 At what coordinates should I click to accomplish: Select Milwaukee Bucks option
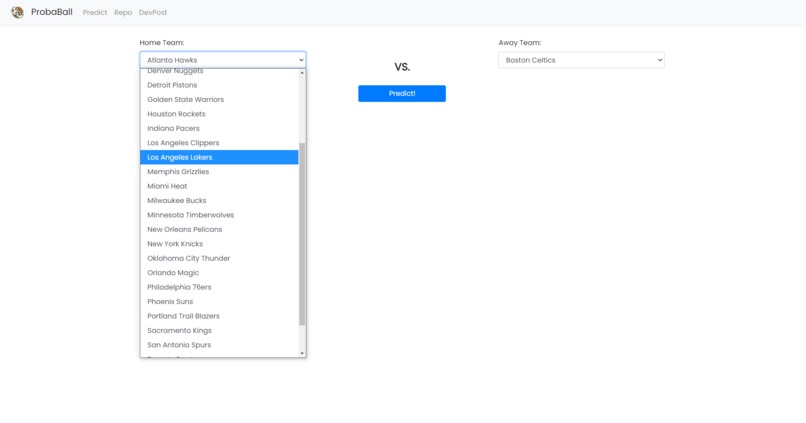(x=219, y=200)
